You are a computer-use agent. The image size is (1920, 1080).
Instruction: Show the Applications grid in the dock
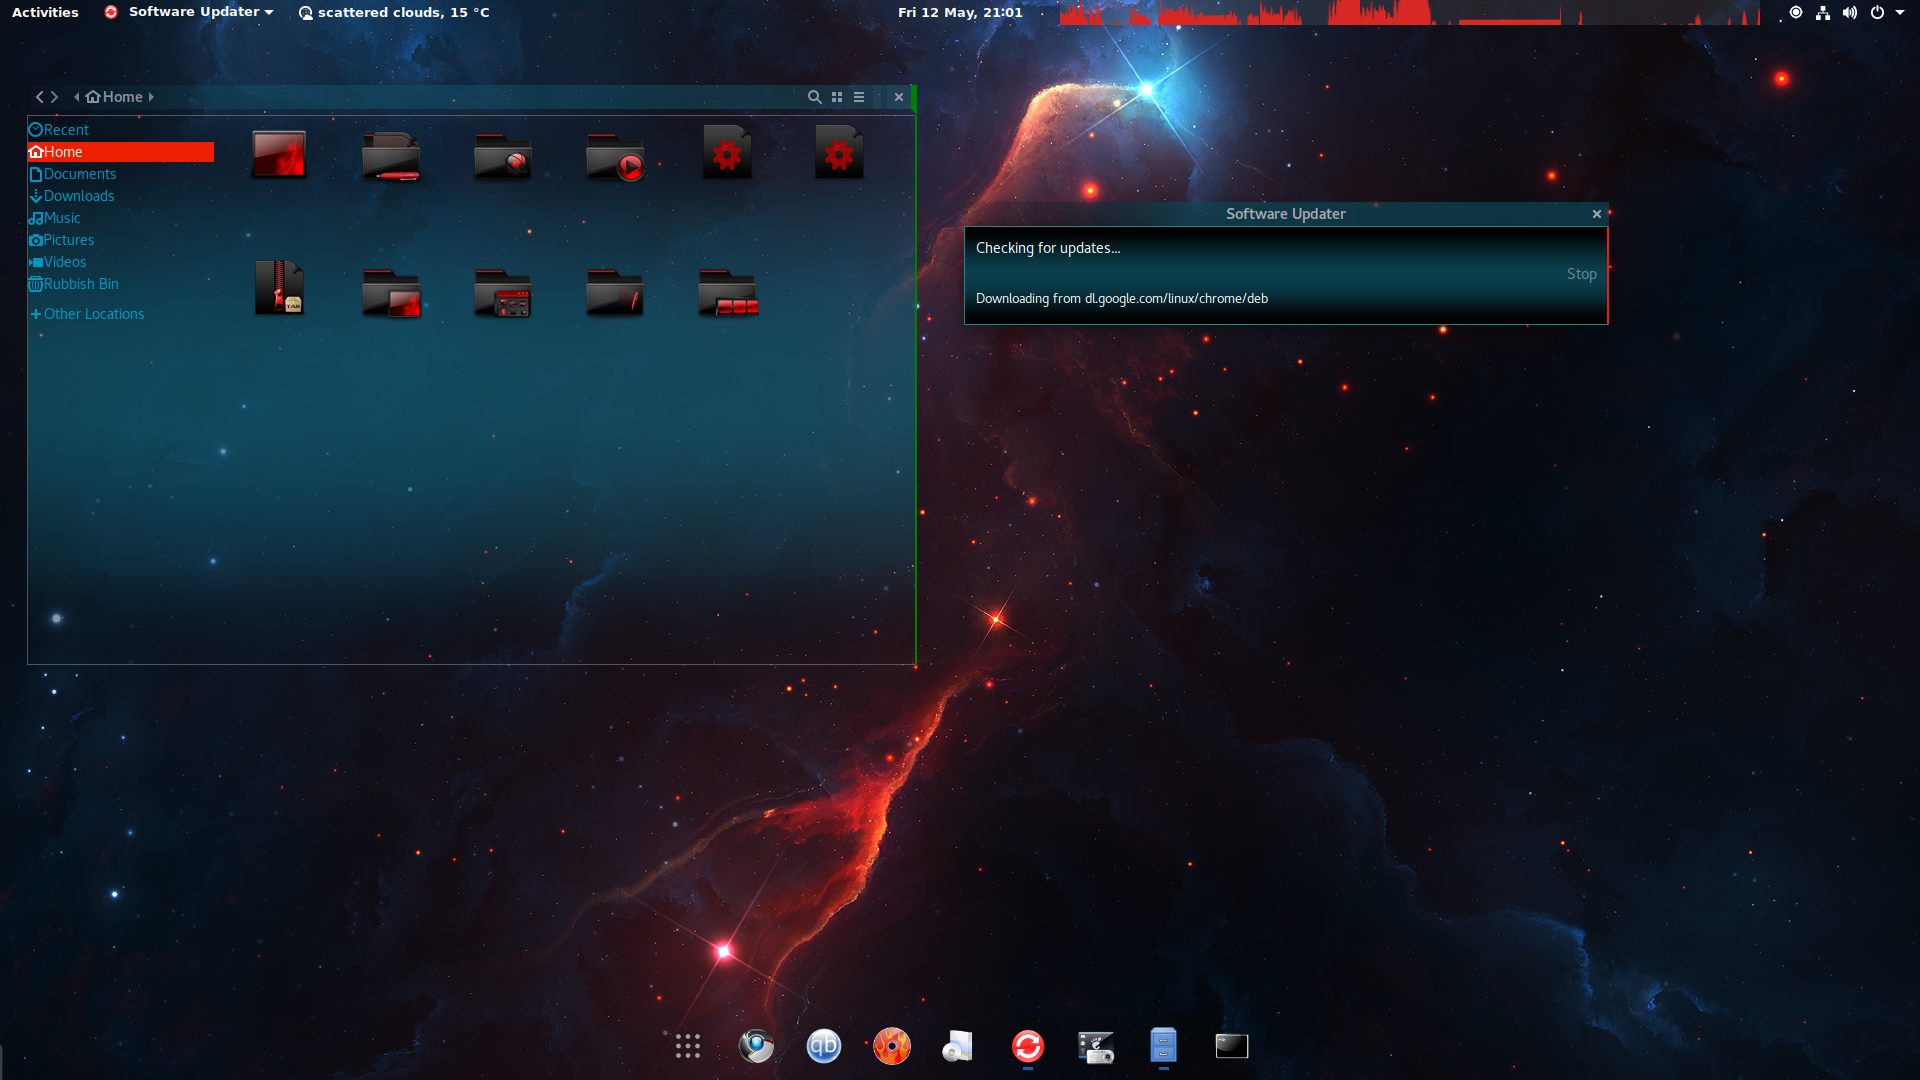coord(688,1046)
